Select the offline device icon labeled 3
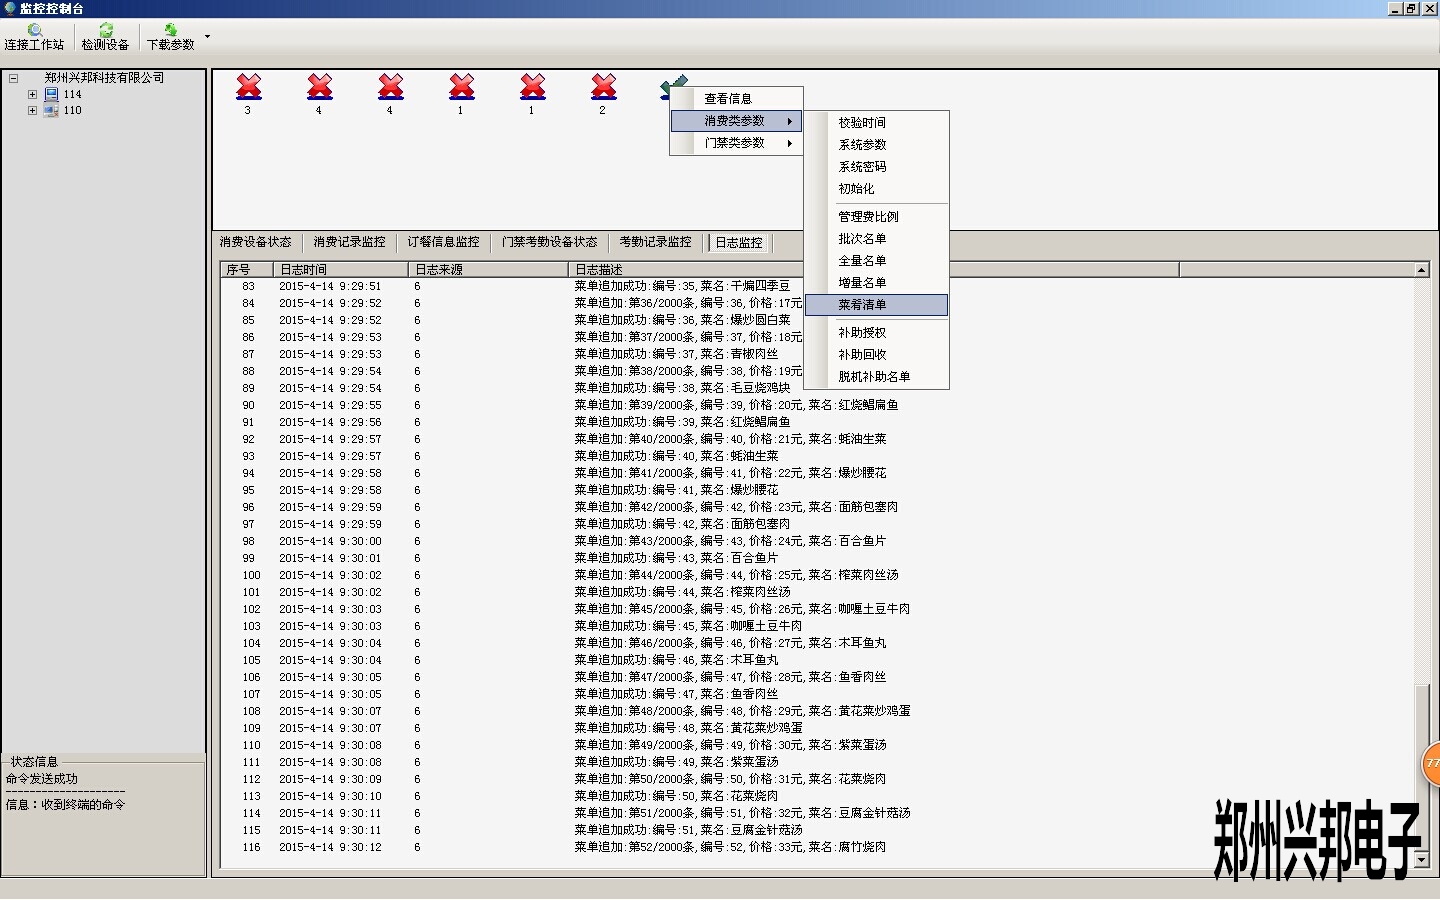Image resolution: width=1440 pixels, height=900 pixels. (x=248, y=87)
